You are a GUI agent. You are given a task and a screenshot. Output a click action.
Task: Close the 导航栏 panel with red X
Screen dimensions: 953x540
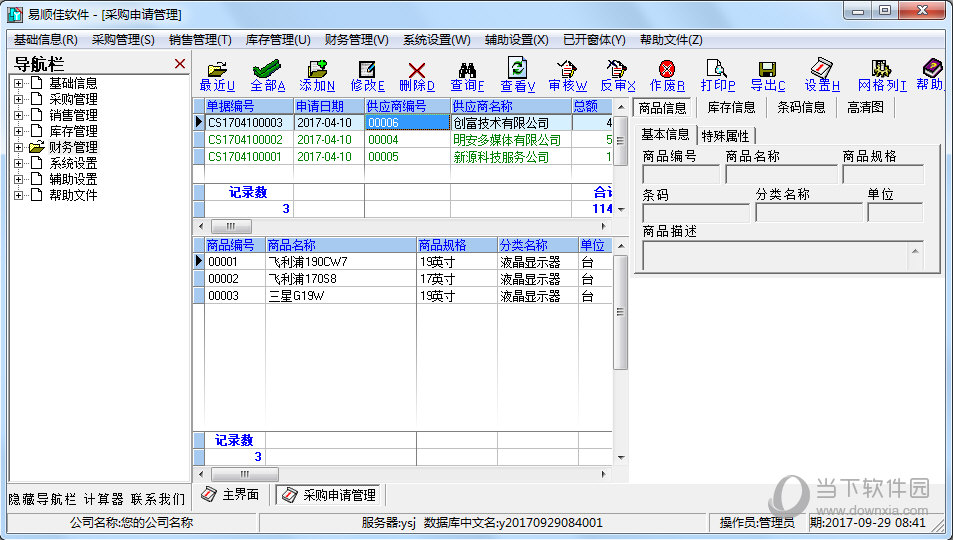[180, 64]
